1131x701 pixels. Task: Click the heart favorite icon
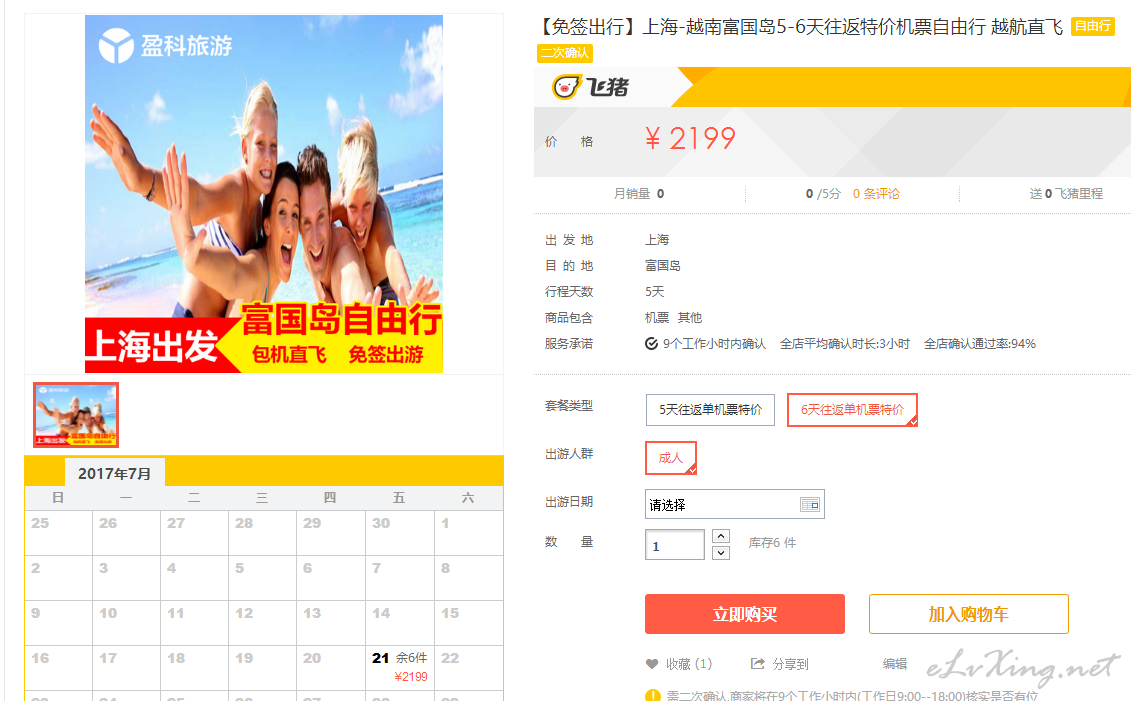tap(652, 664)
